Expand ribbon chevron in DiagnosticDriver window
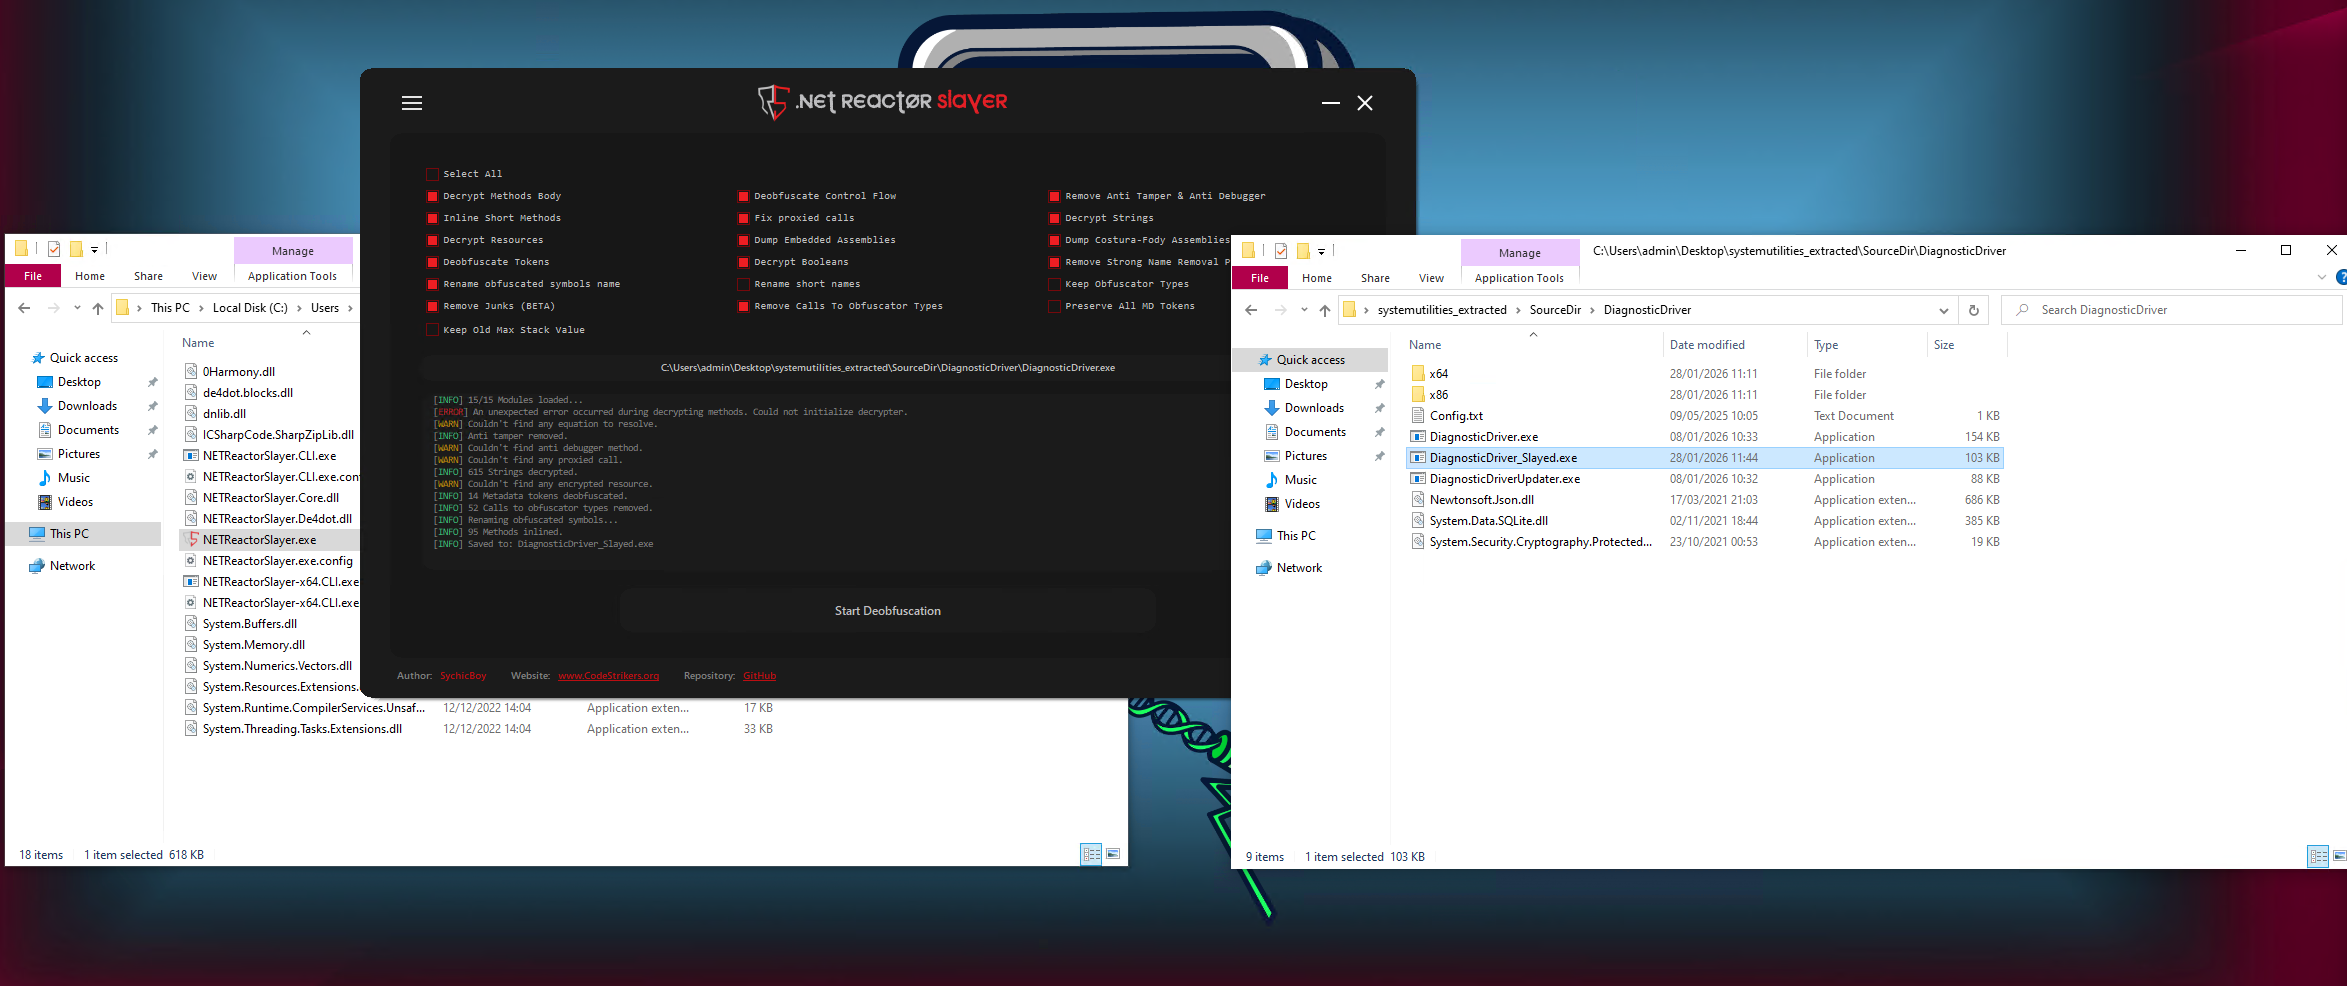The height and width of the screenshot is (986, 2347). point(2322,277)
